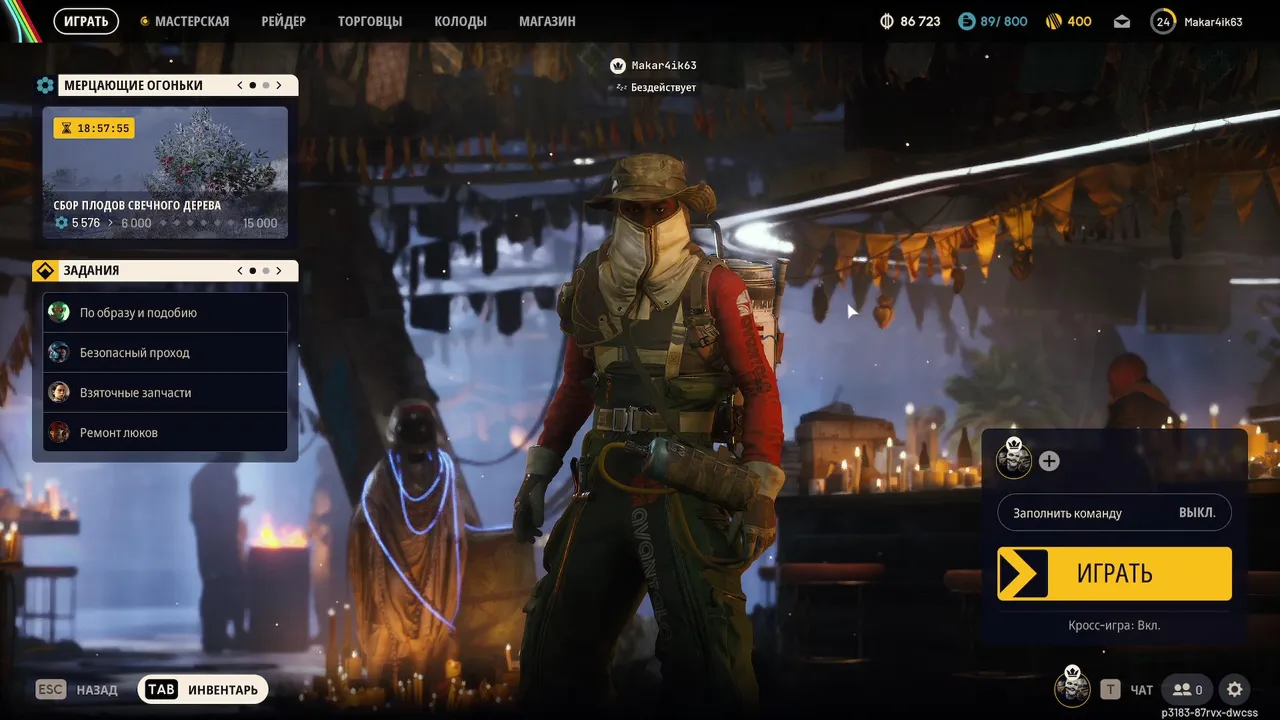Screen dimensions: 1280x720
Task: Click Кросс-игра: Вкл. setting text
Action: pyautogui.click(x=1114, y=626)
